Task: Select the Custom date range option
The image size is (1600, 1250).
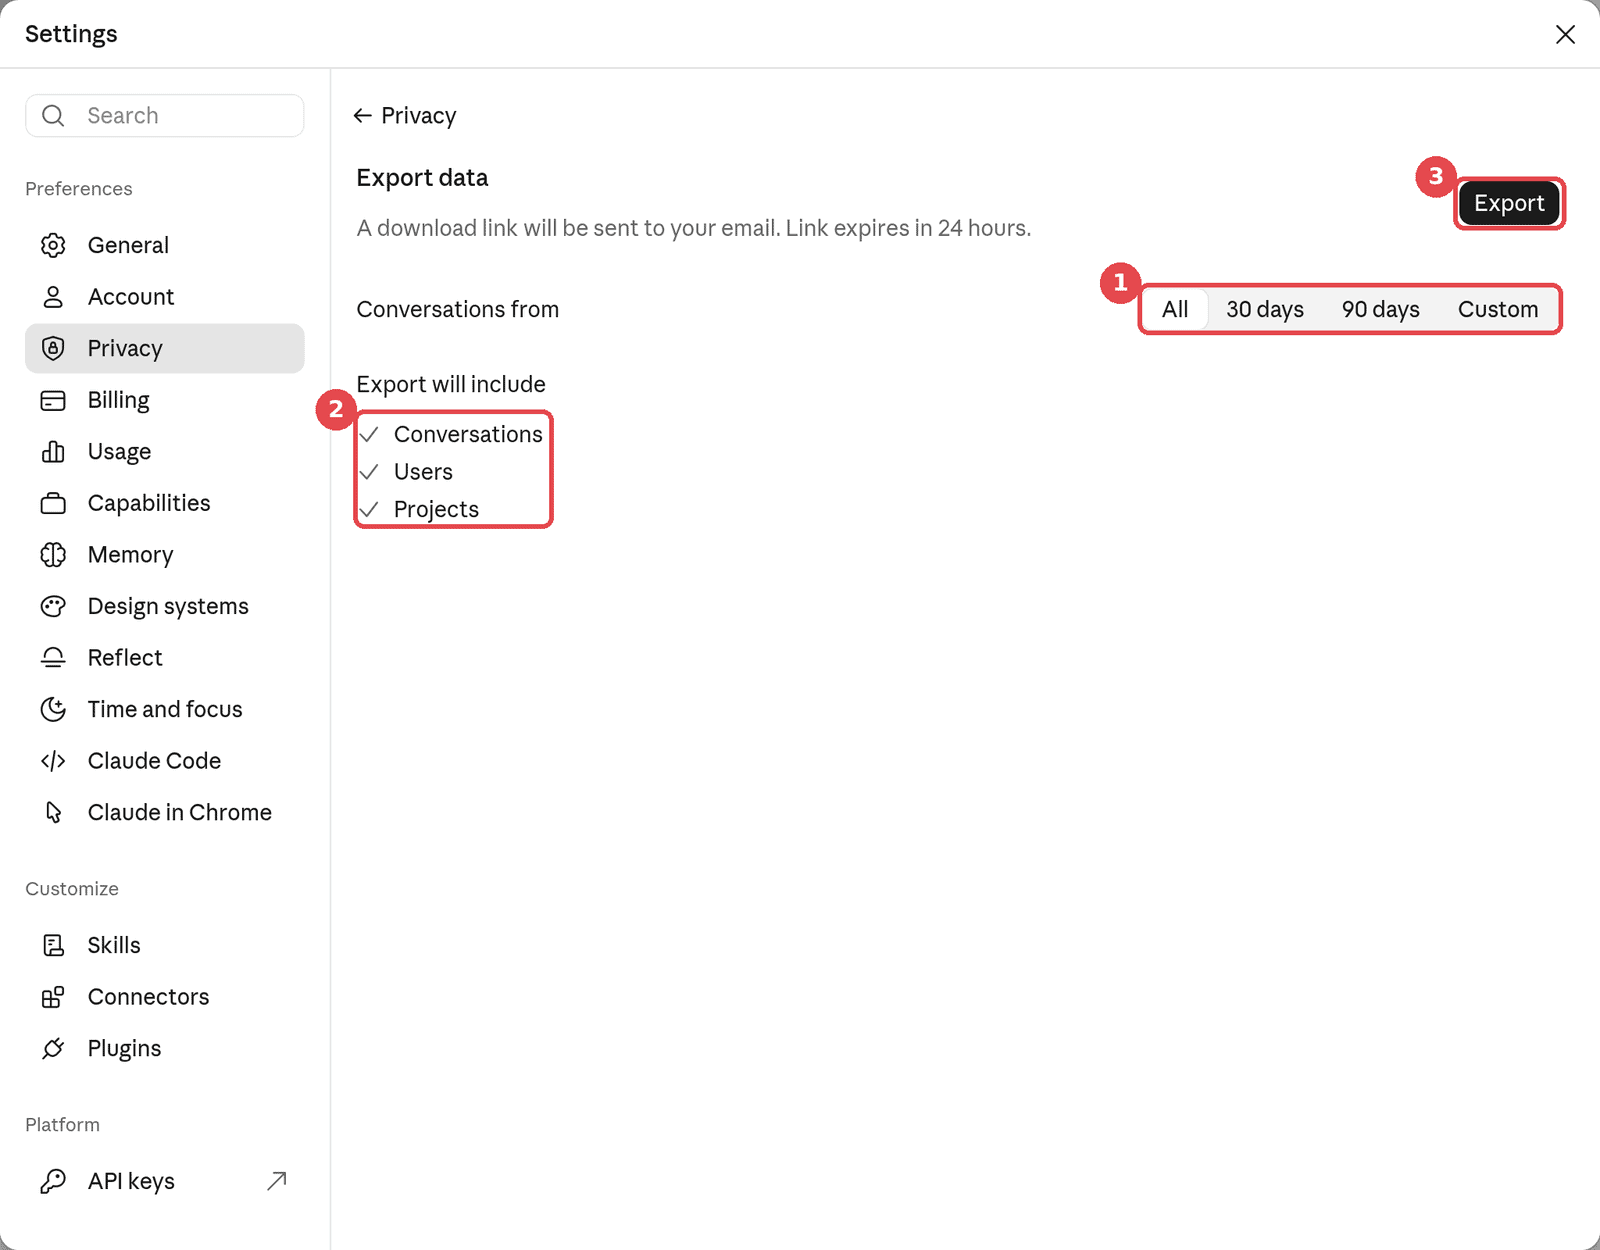Action: click(1498, 309)
